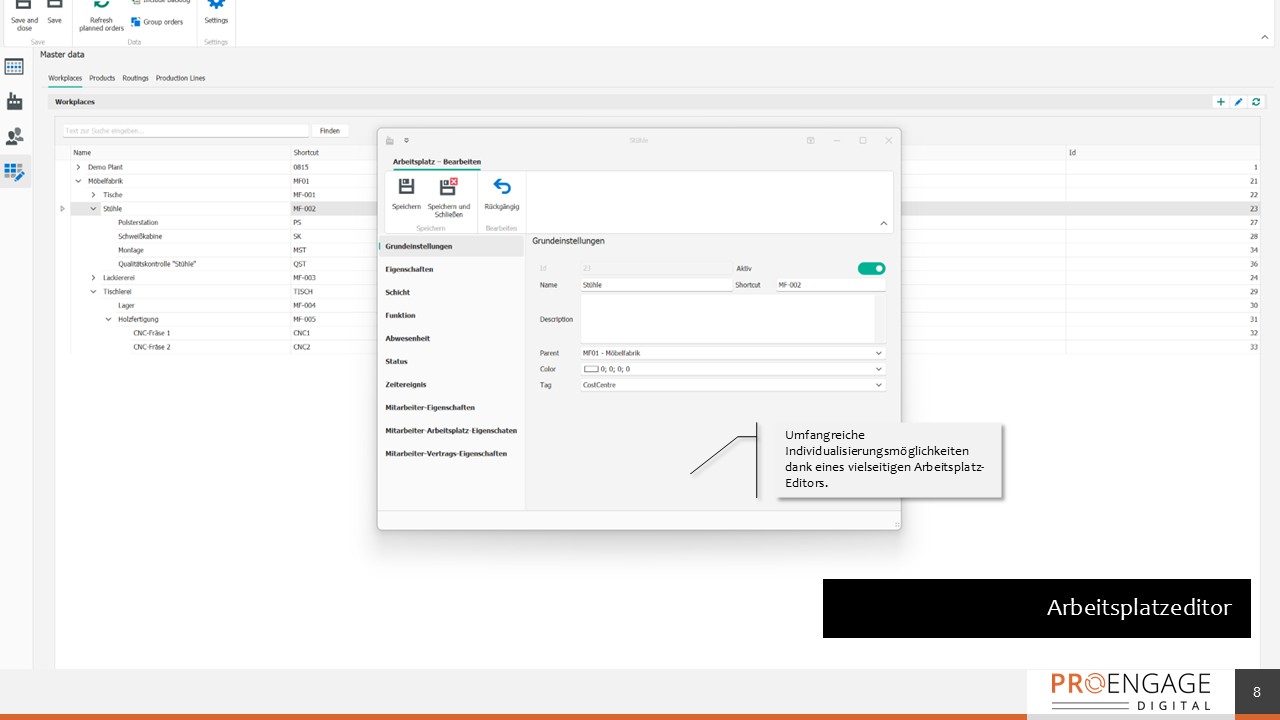Image resolution: width=1280 pixels, height=720 pixels.
Task: Disable the Aktiv toggle for Stühle
Action: [871, 268]
